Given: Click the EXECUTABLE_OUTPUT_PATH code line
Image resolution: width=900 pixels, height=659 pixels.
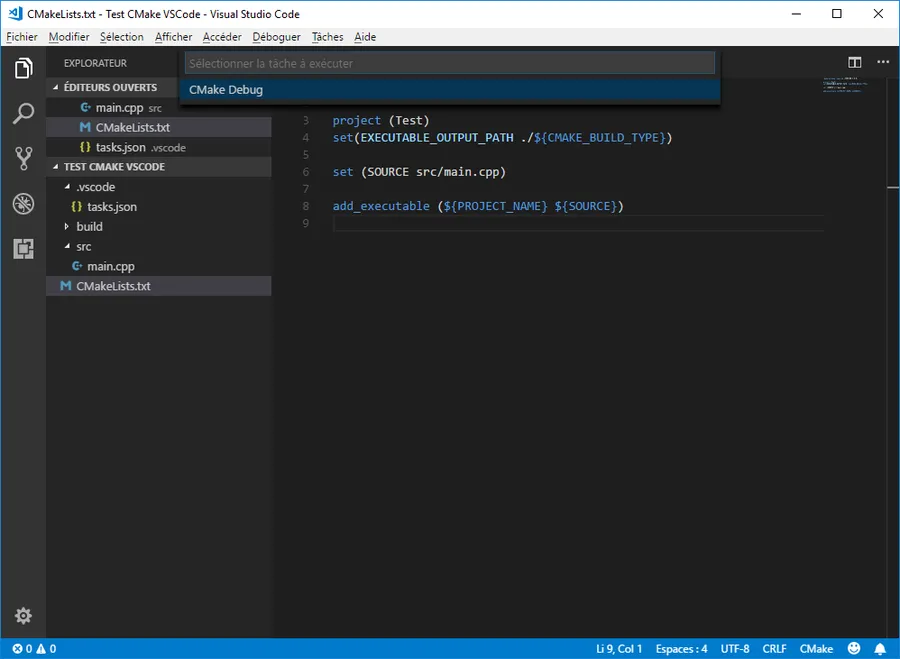Looking at the screenshot, I should 502,138.
